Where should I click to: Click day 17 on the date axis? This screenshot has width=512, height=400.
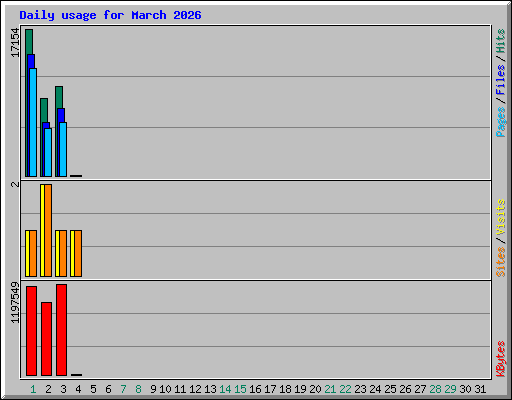(270, 389)
